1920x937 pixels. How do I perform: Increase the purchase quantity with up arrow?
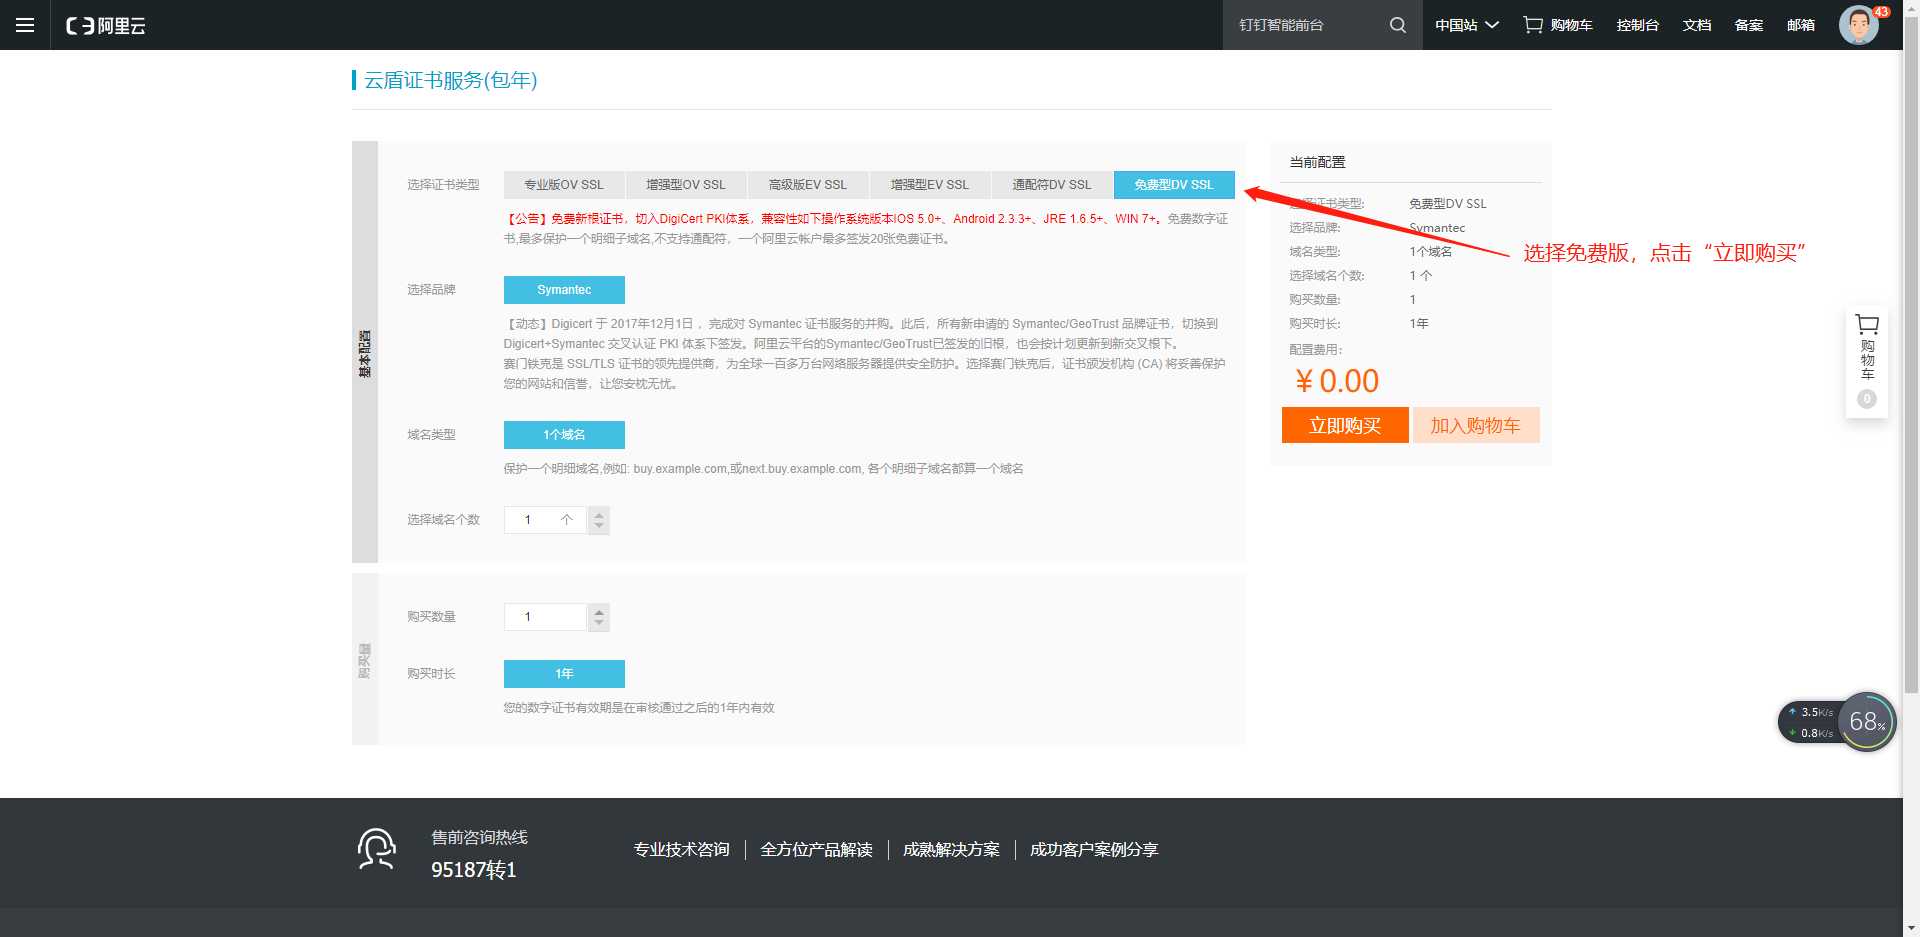(x=599, y=611)
